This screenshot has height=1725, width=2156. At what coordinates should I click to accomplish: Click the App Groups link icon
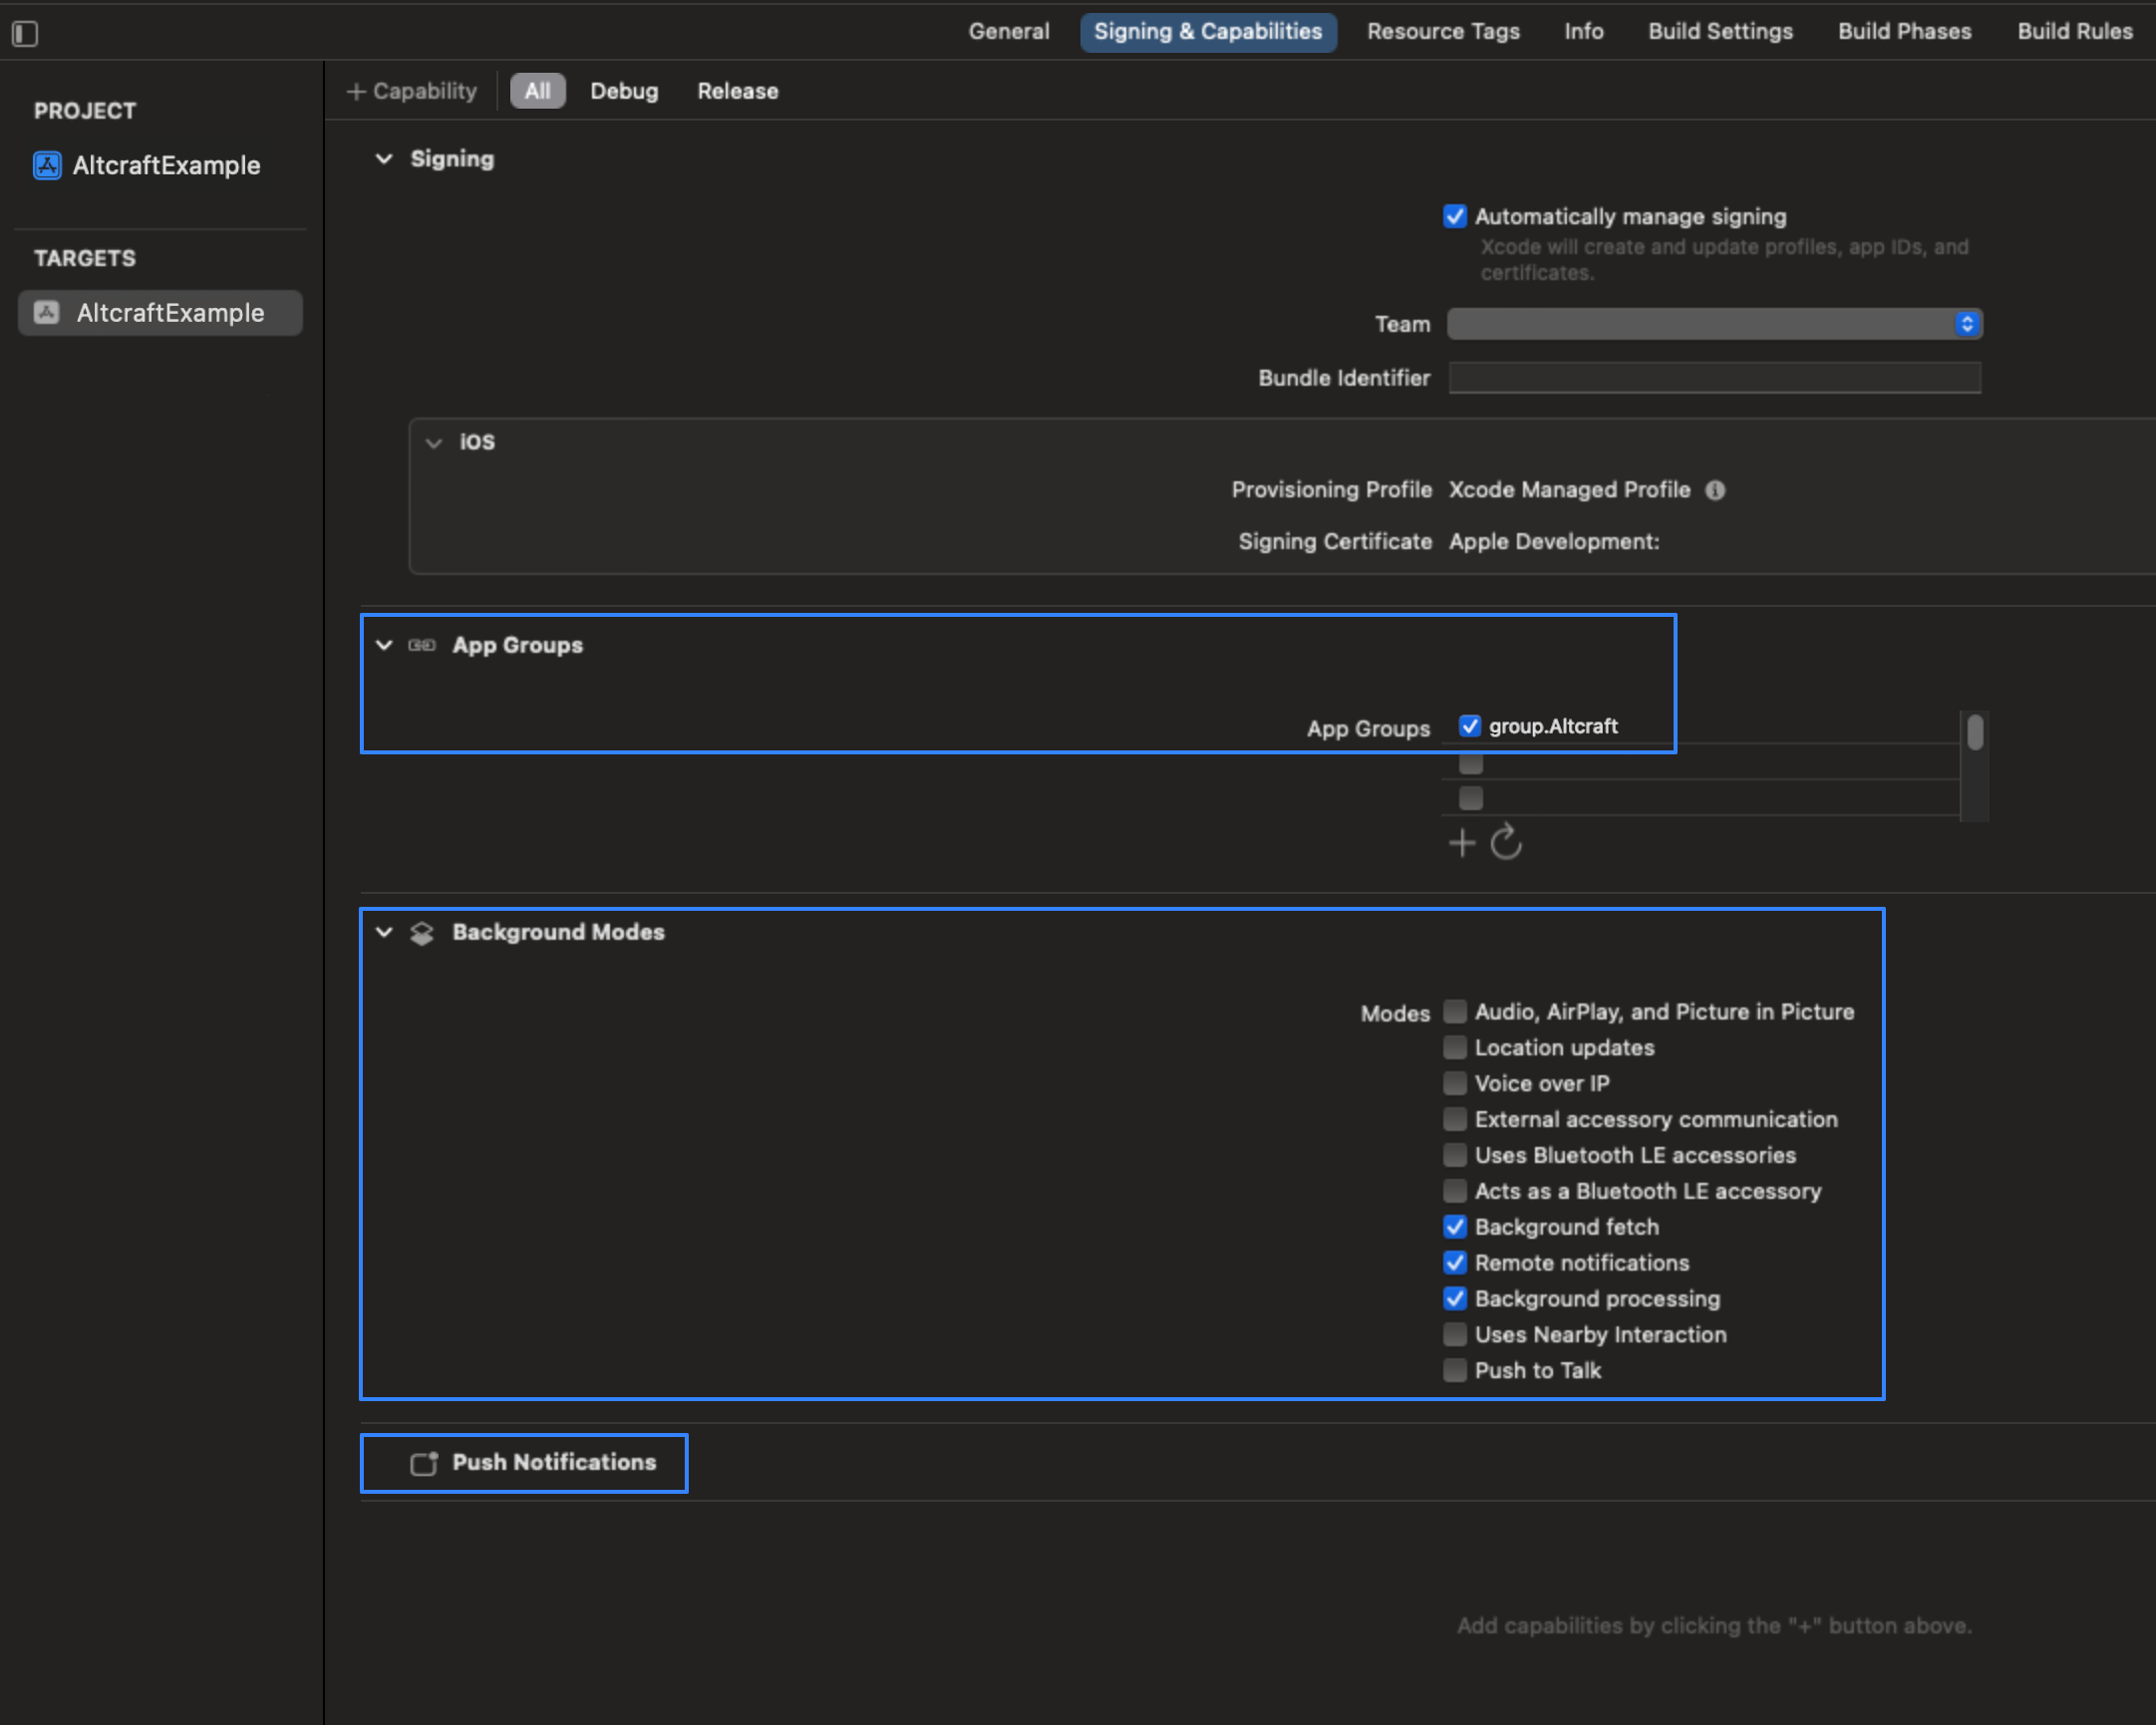[422, 645]
